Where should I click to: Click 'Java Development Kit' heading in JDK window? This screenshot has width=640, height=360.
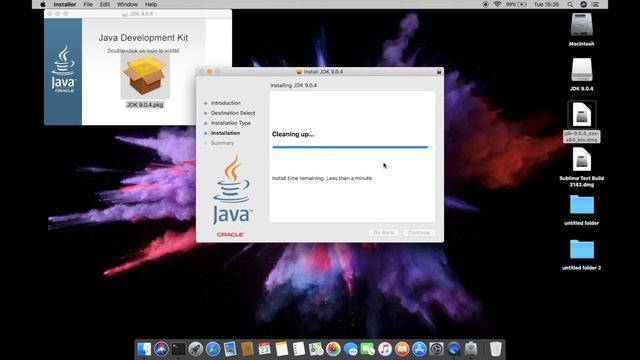click(x=143, y=38)
